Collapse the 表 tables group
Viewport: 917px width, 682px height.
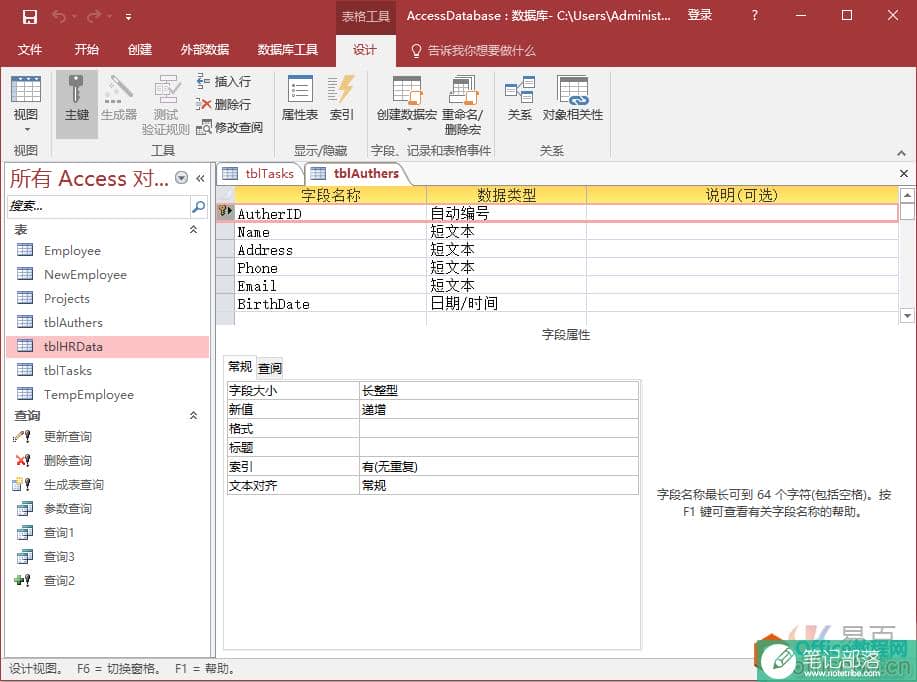point(194,230)
